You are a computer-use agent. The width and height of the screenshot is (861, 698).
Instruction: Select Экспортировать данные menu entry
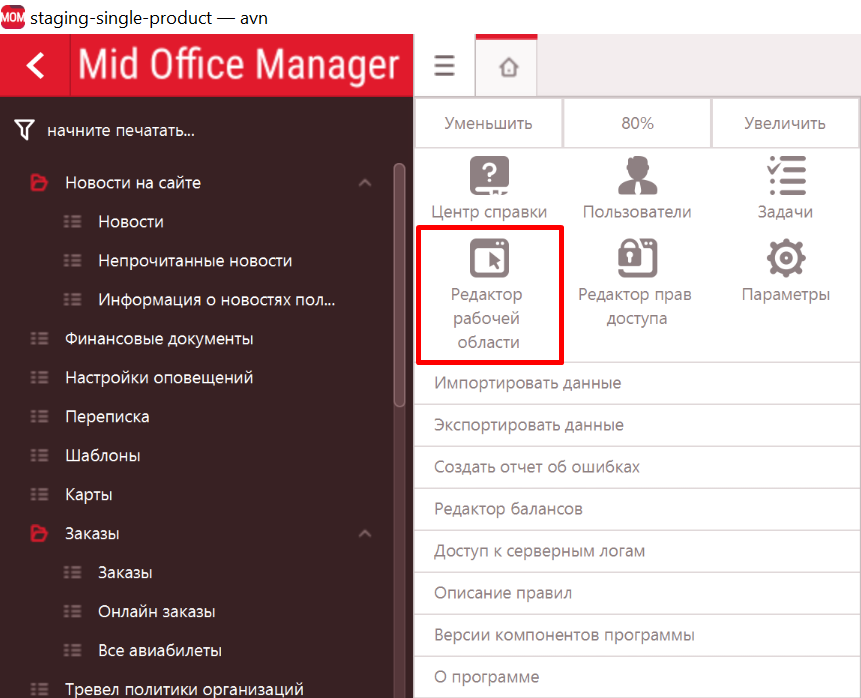pos(528,425)
